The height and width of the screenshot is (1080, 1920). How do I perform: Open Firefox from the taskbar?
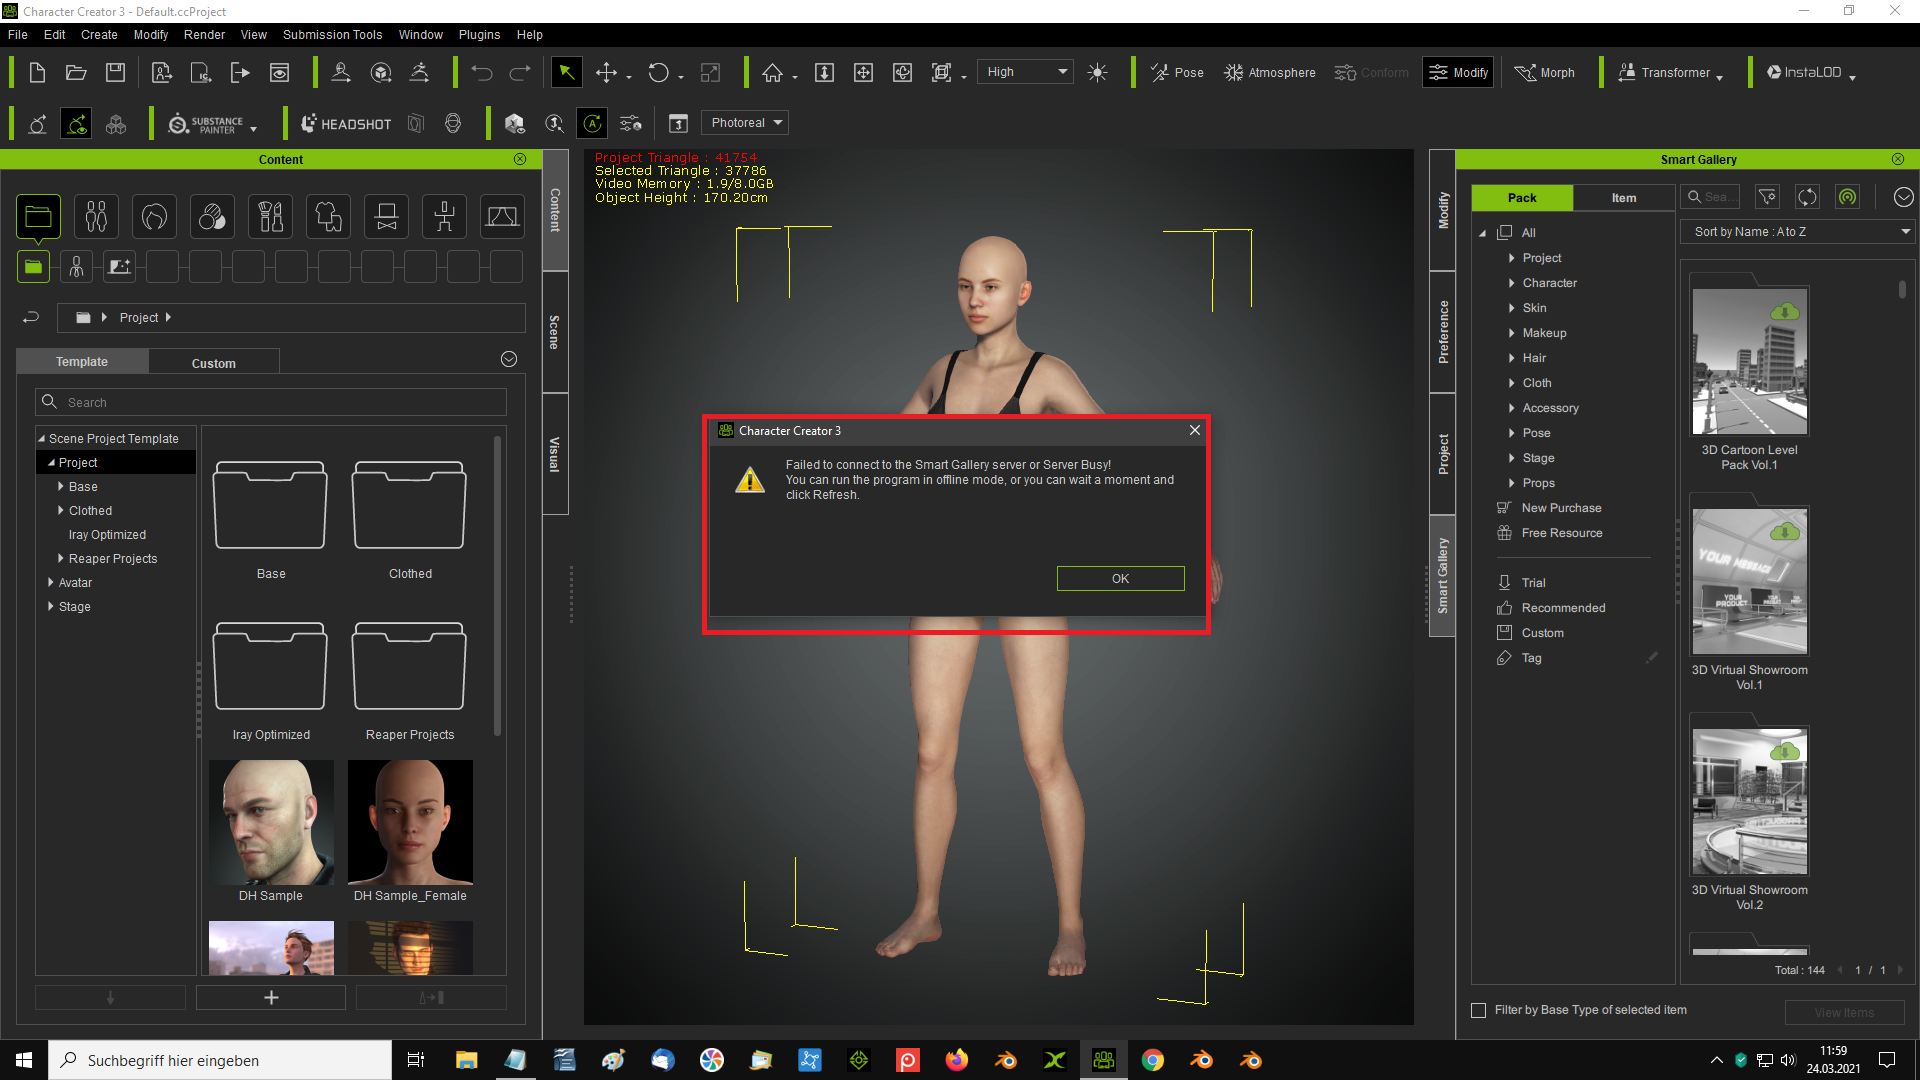(x=957, y=1060)
